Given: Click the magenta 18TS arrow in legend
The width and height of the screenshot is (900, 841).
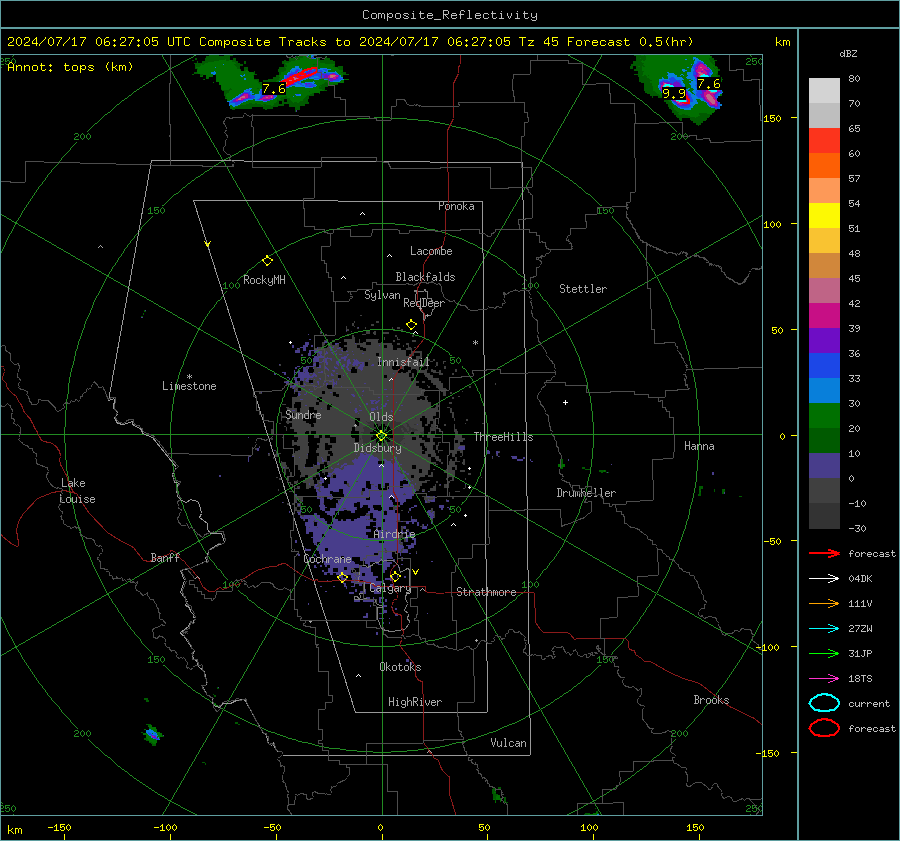Looking at the screenshot, I should (824, 679).
